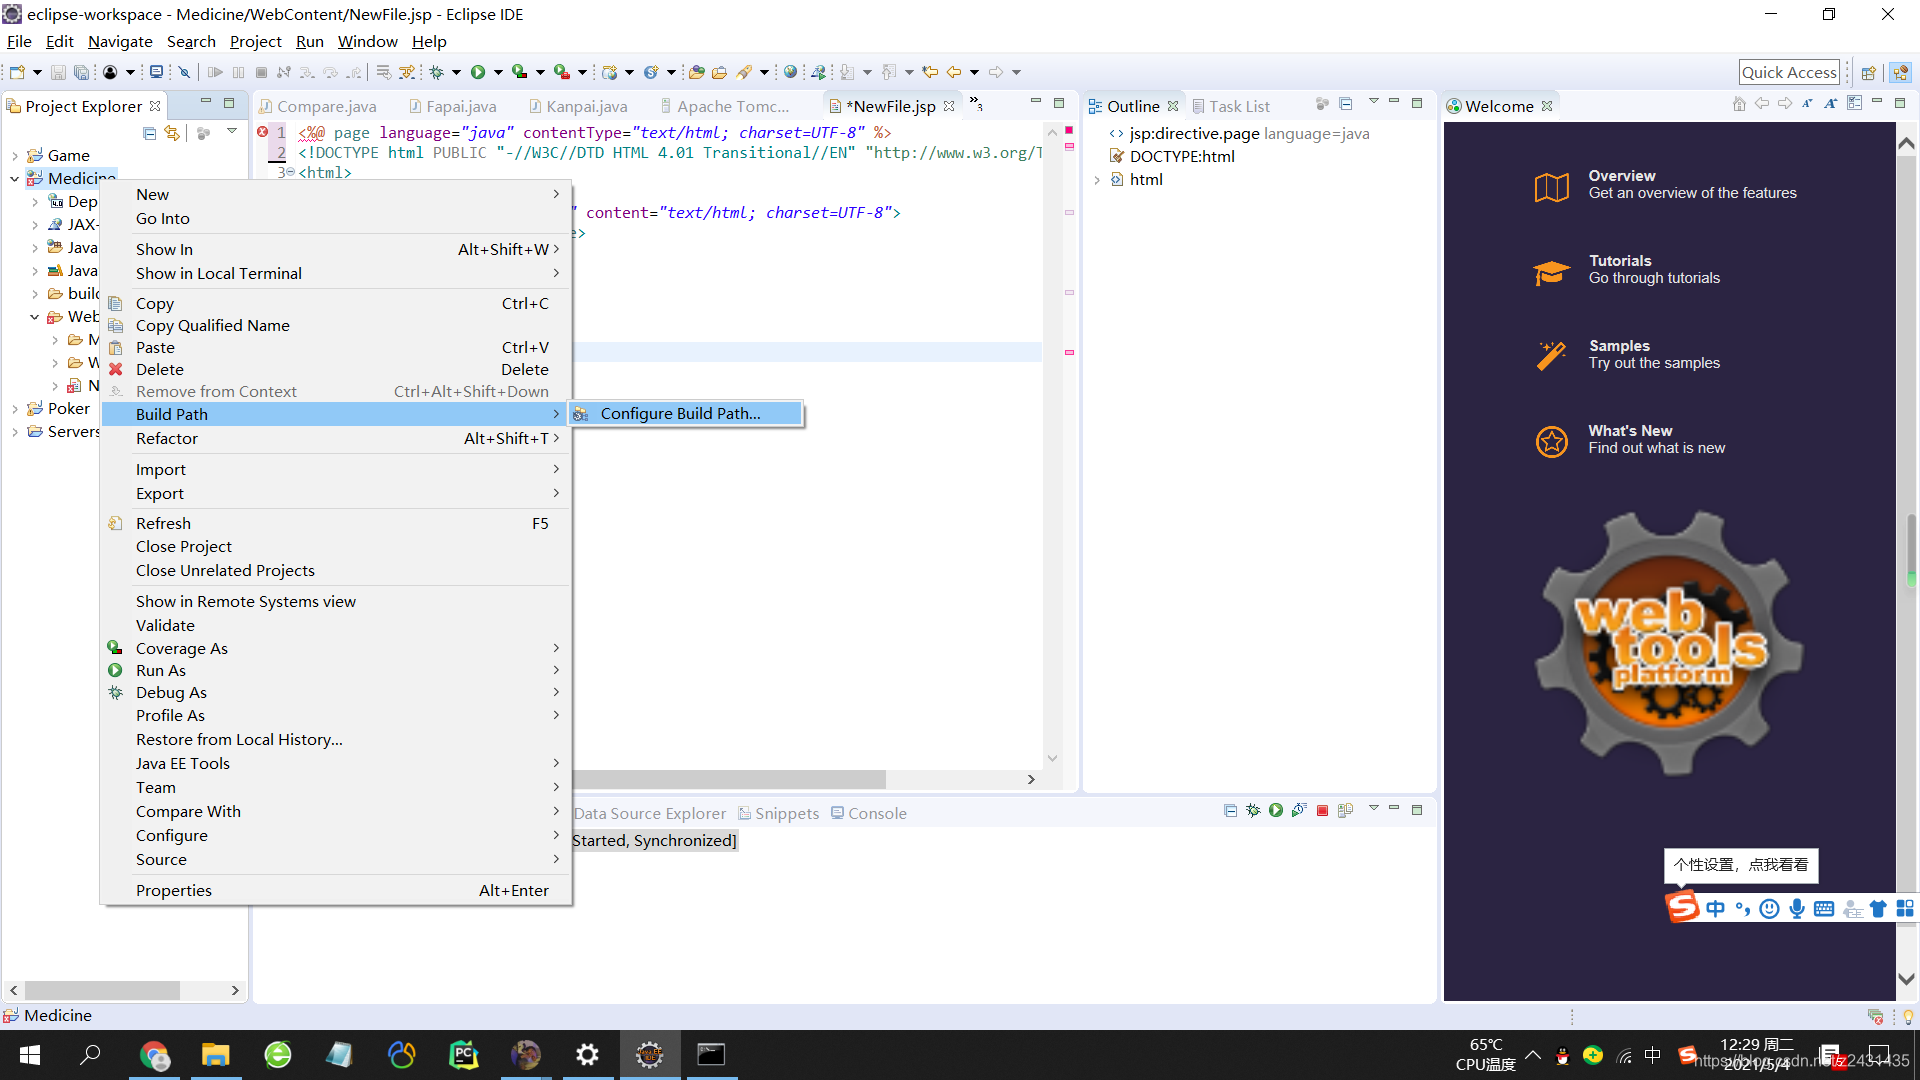Click the green Run toolbar button

[478, 72]
